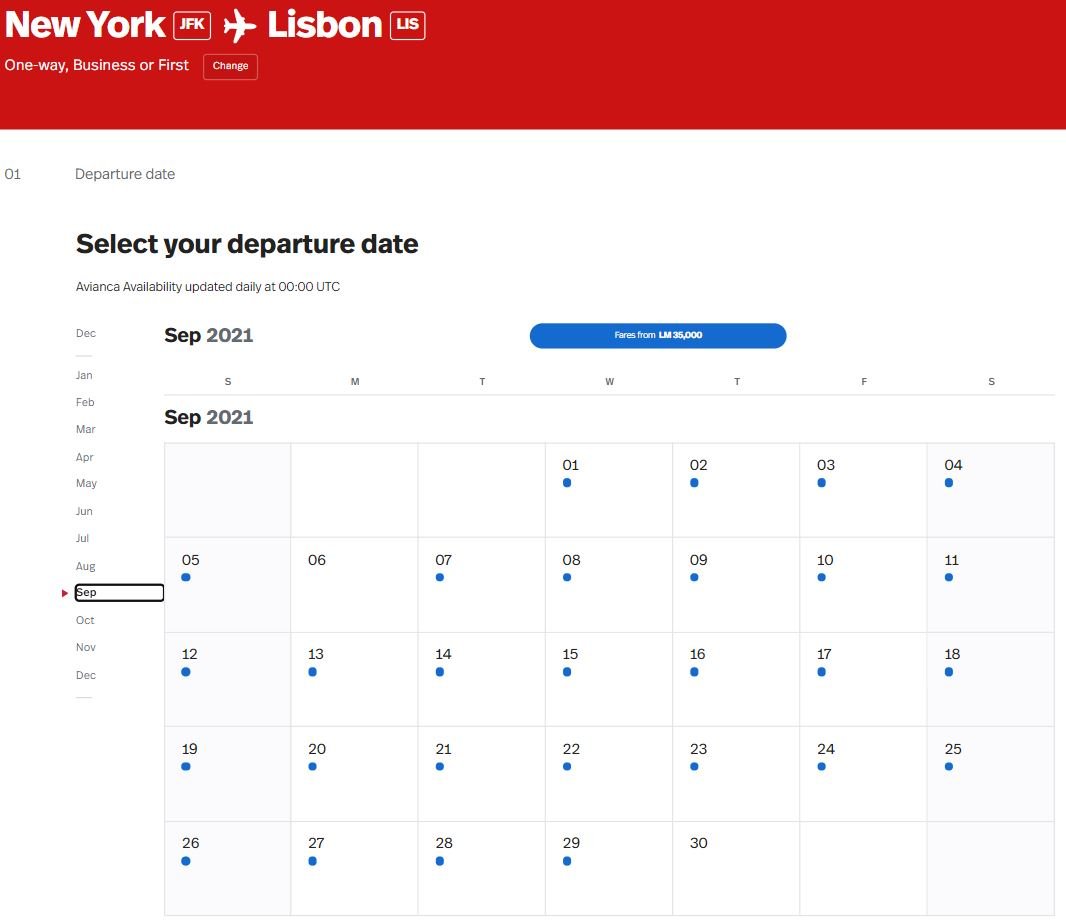
Task: Choose September 03 as departure date
Action: (863, 490)
